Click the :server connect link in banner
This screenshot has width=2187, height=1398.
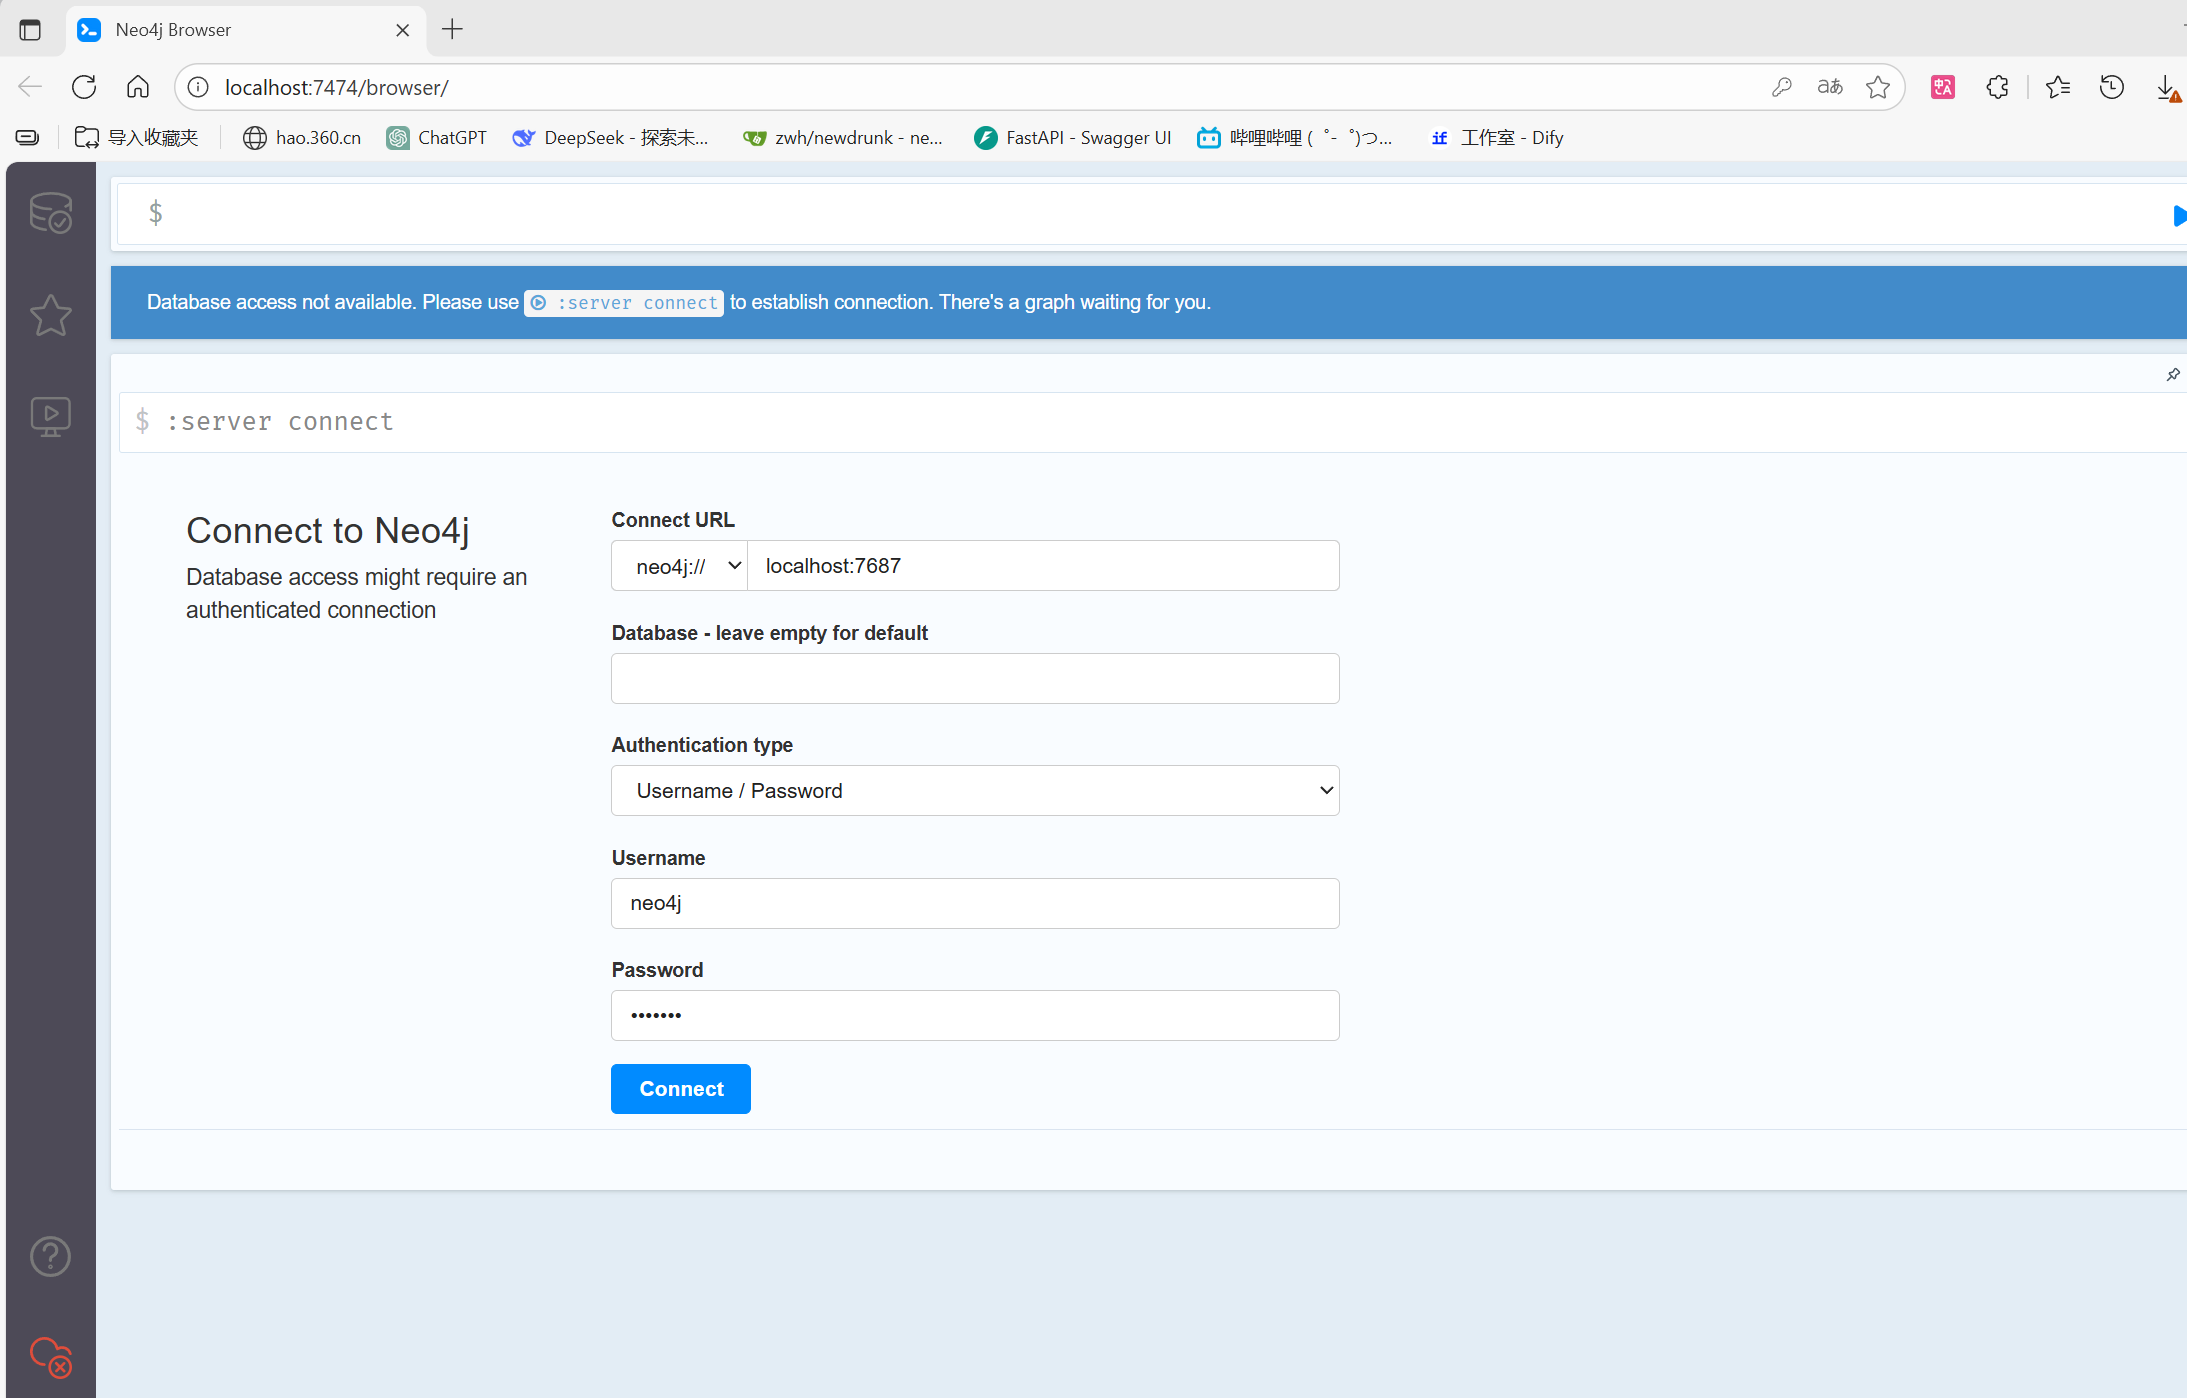(x=624, y=302)
